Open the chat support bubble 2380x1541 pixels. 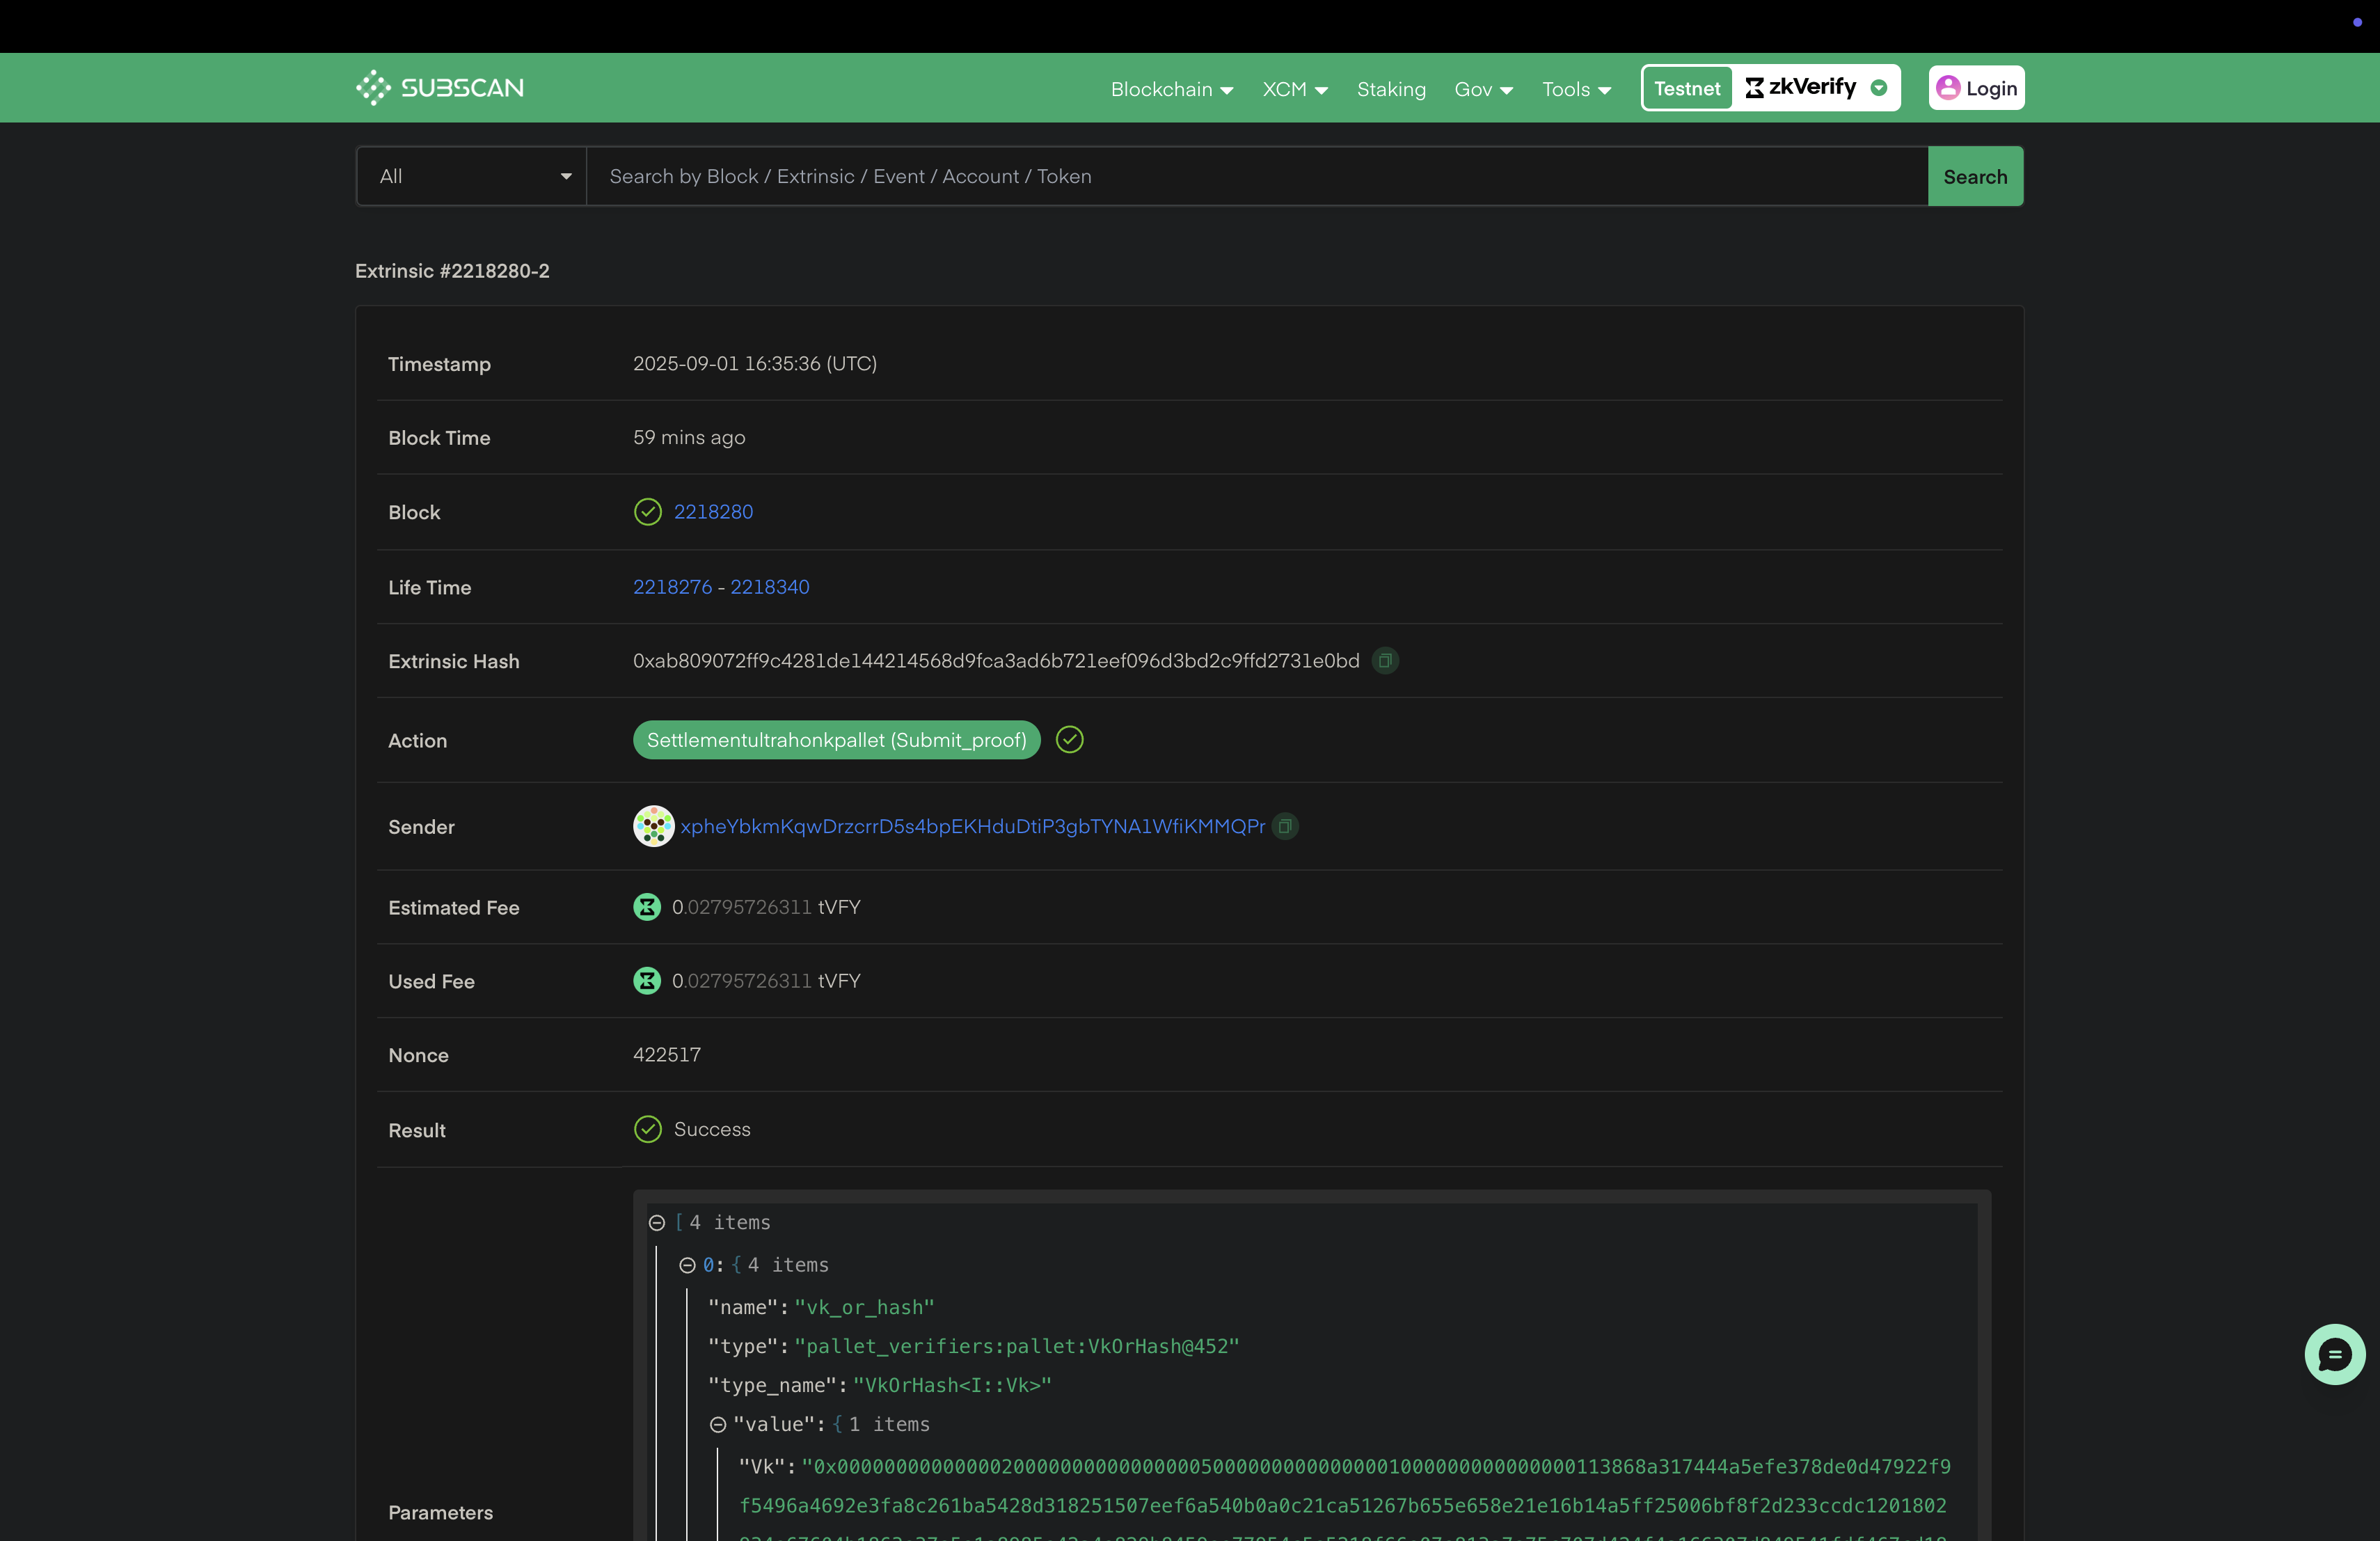coord(2334,1355)
